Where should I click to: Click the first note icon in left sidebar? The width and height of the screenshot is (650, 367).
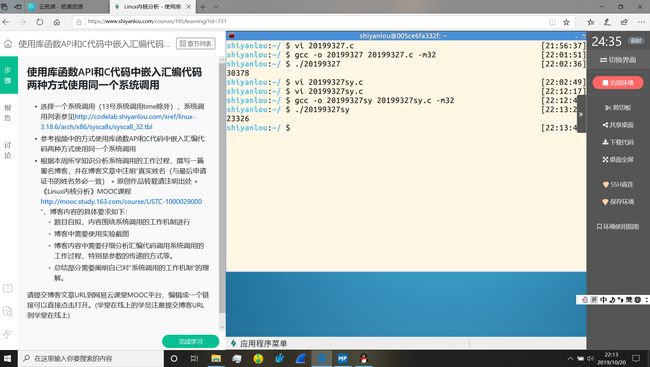[8, 288]
